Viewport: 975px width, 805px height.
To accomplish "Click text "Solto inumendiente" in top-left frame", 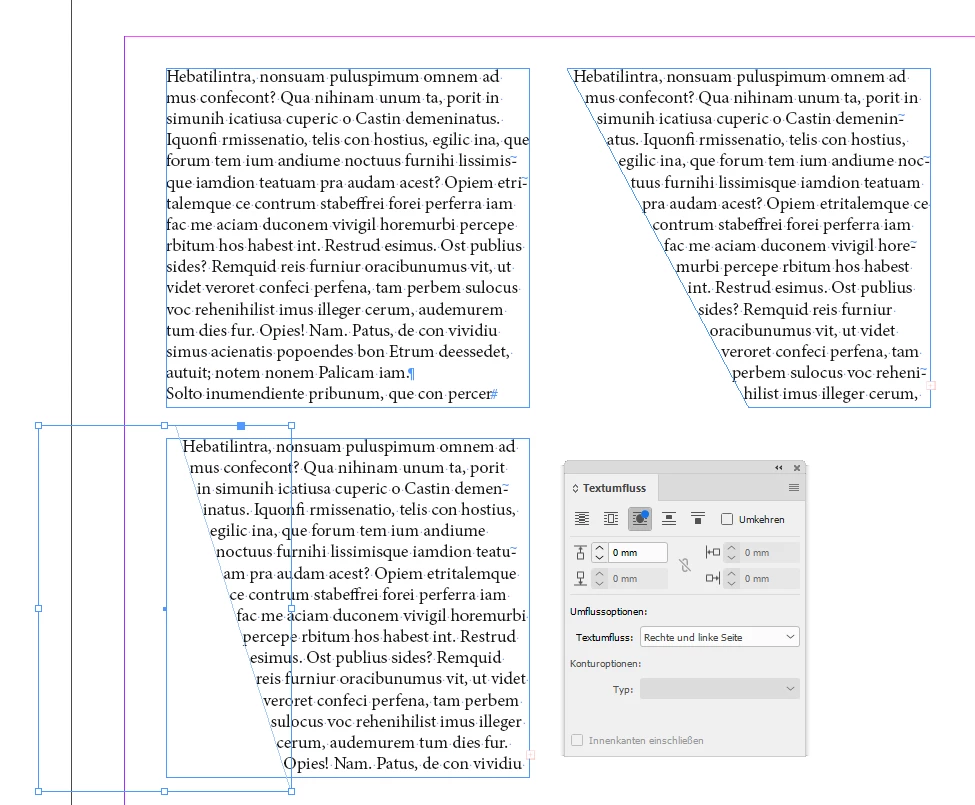I will coord(235,394).
